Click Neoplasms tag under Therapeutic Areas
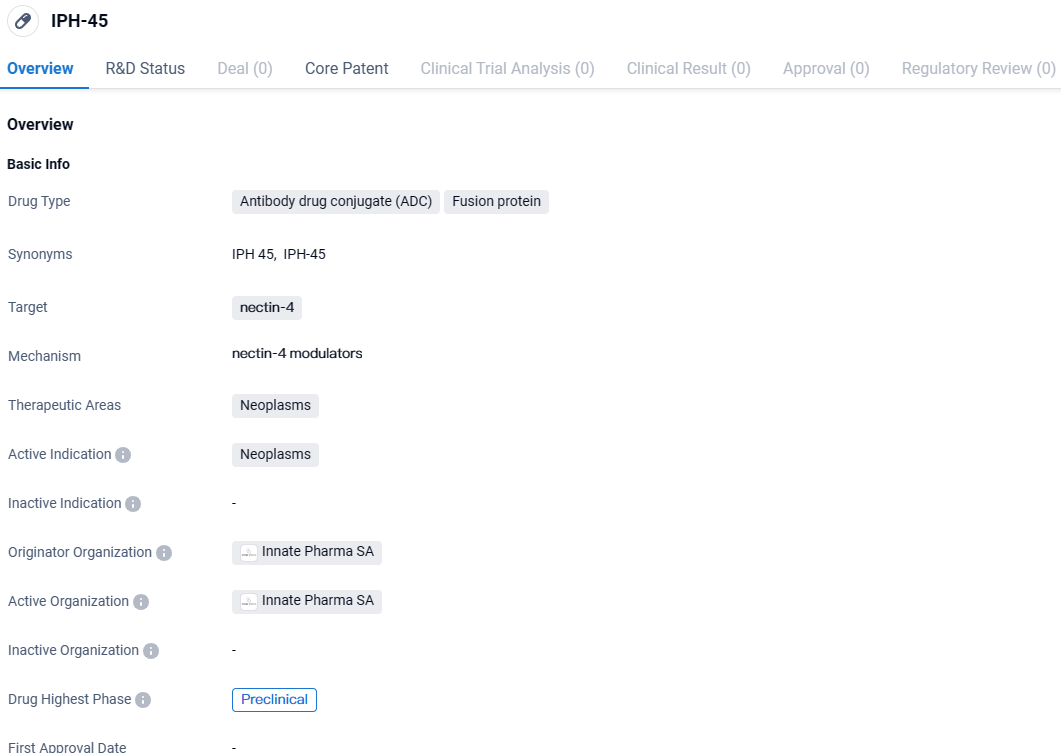 coord(275,406)
